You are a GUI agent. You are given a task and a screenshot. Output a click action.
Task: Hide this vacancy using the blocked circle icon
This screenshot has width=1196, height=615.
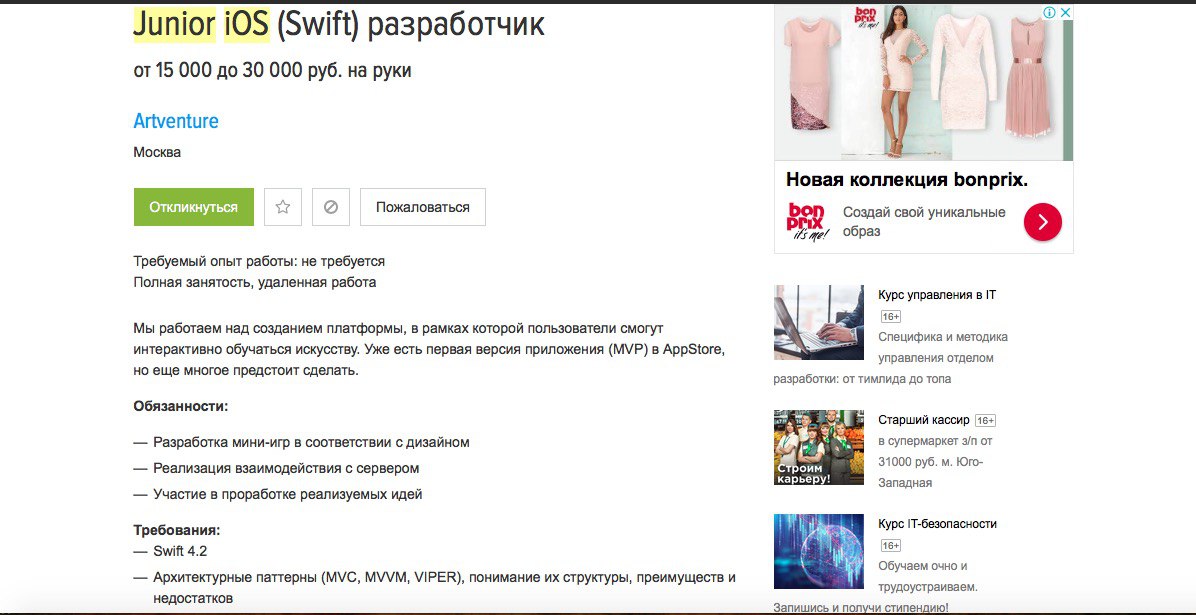pos(331,207)
